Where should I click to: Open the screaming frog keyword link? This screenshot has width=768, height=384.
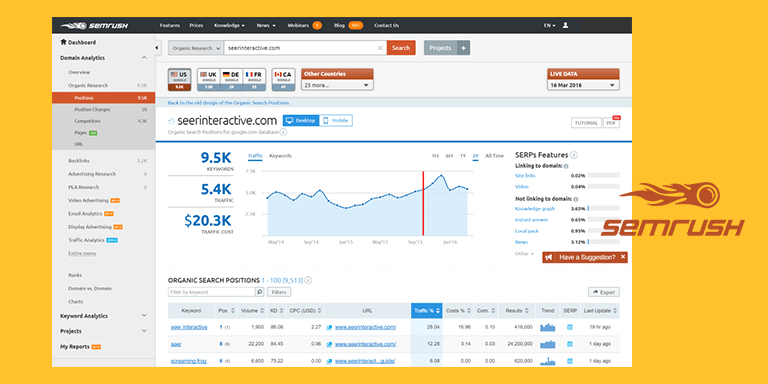click(189, 361)
